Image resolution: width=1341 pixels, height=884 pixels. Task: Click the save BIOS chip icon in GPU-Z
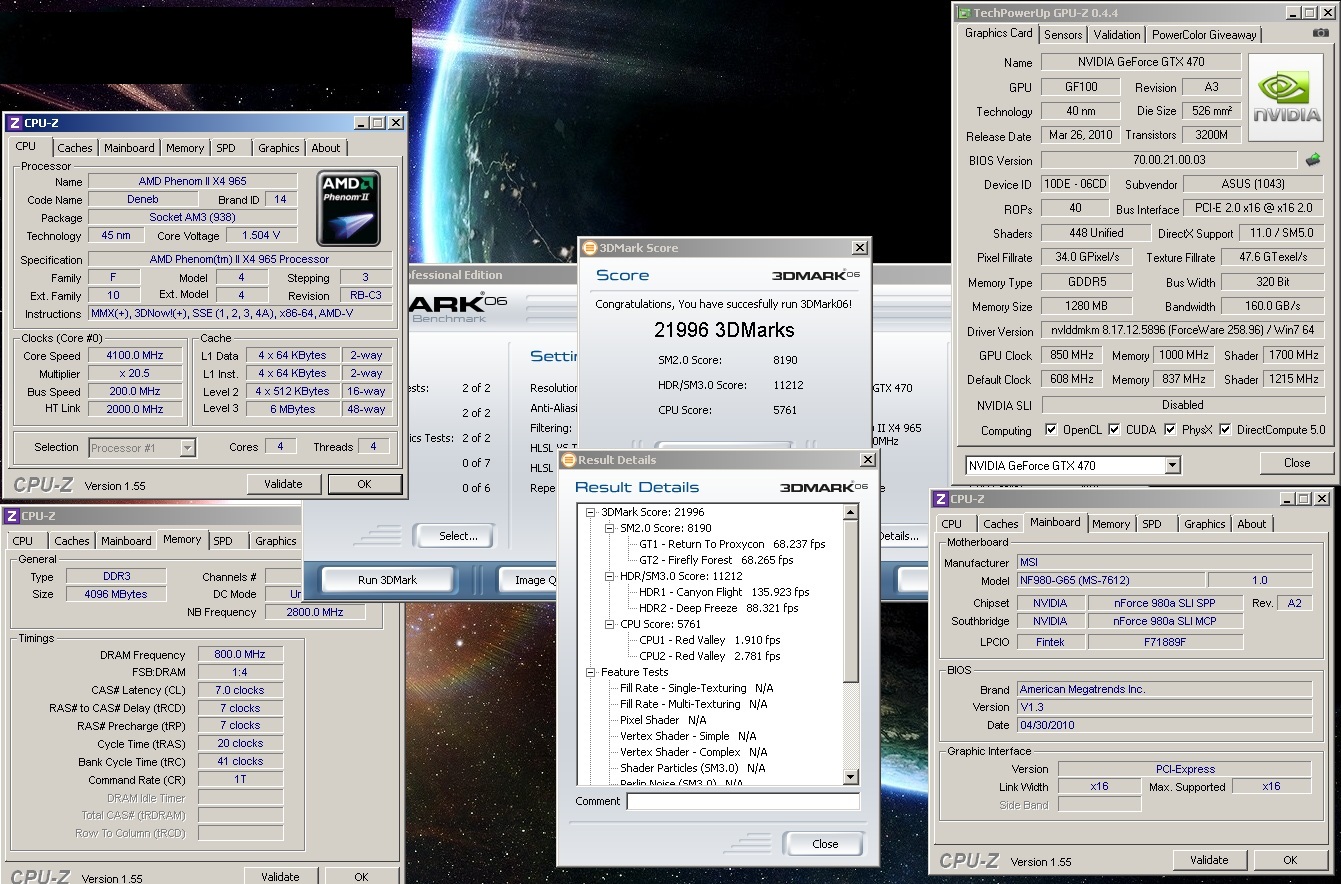[1313, 159]
